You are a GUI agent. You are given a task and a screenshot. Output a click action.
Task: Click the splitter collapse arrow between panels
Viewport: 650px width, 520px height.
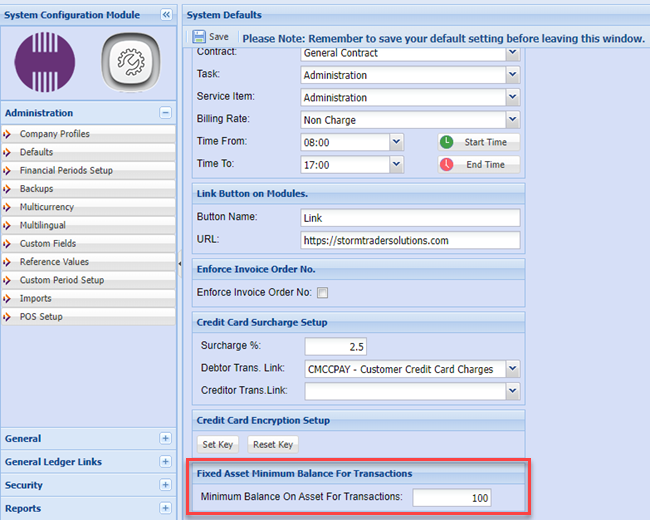pyautogui.click(x=179, y=263)
